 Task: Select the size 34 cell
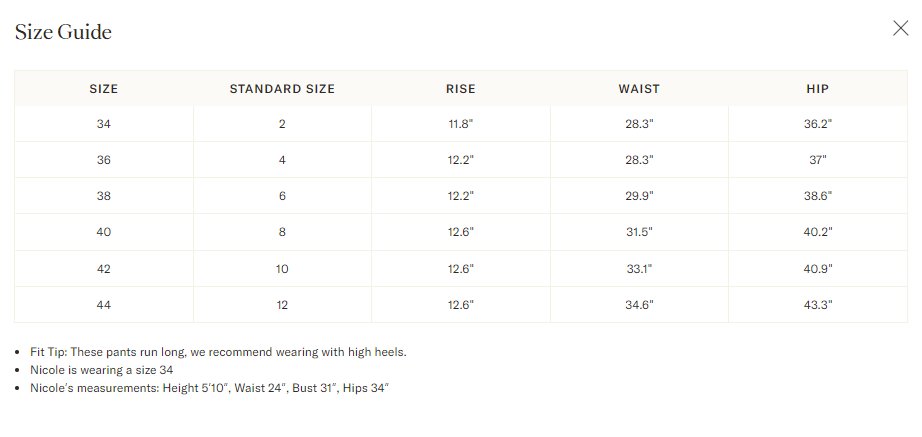pos(103,124)
